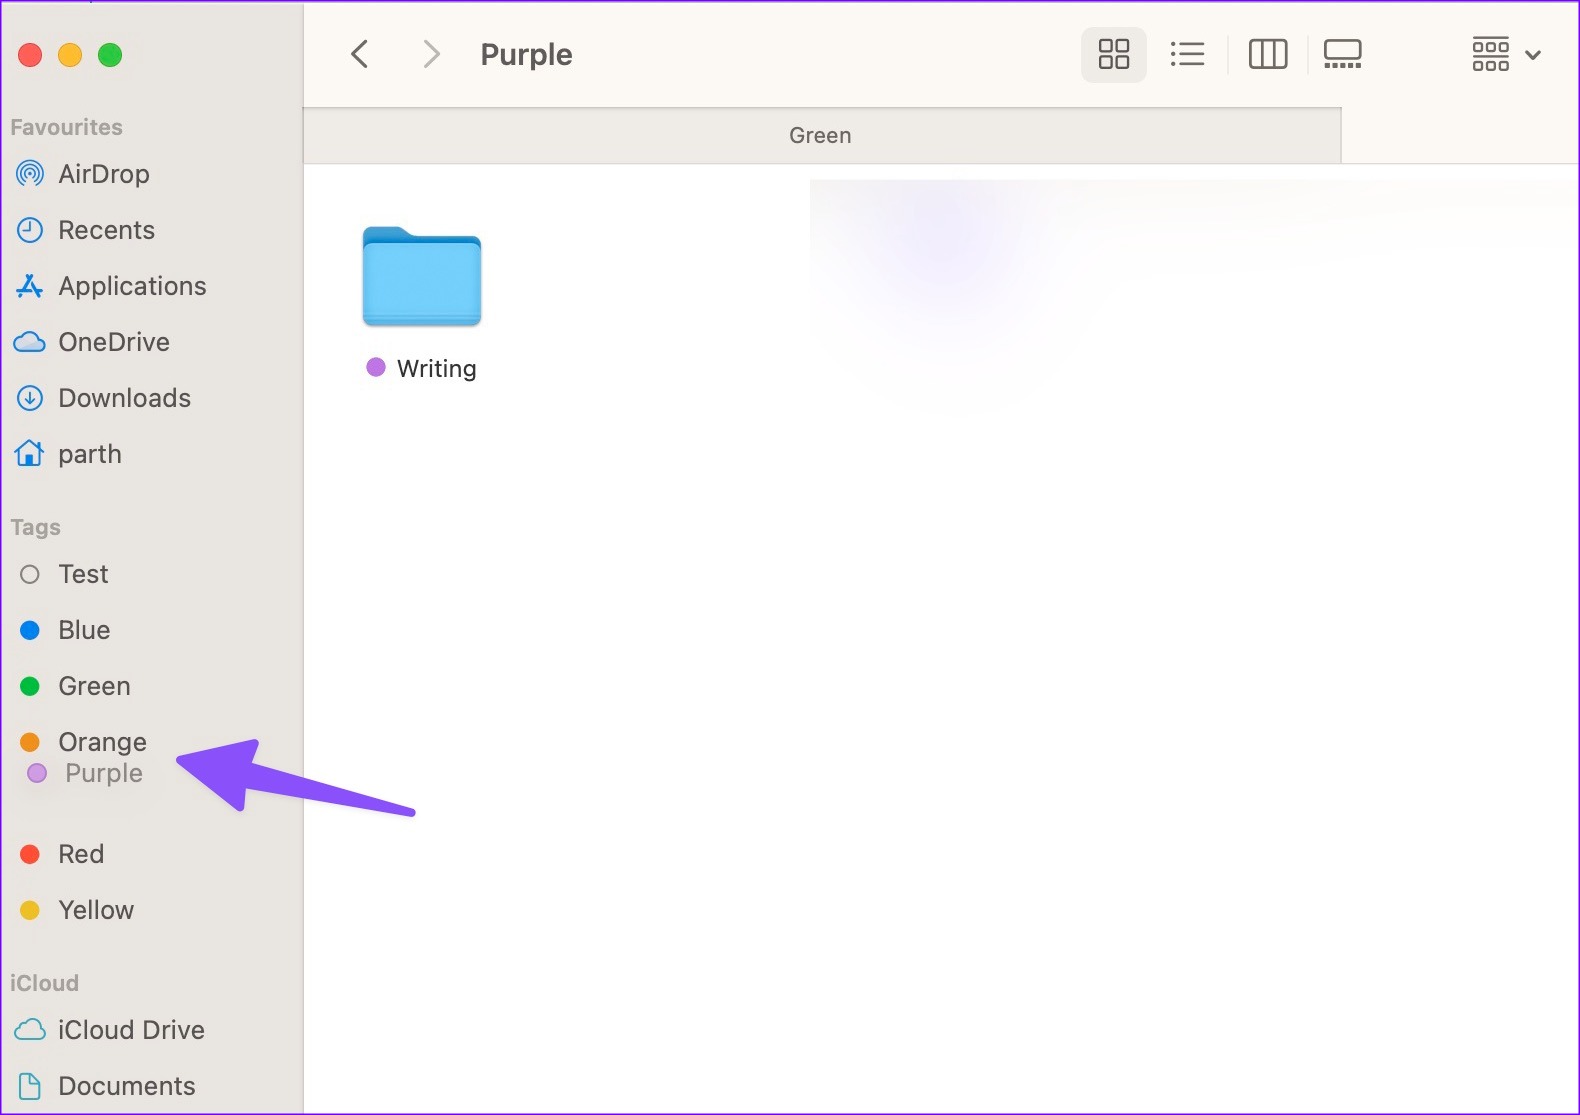
Task: Click the Writing folder name label
Action: click(436, 368)
